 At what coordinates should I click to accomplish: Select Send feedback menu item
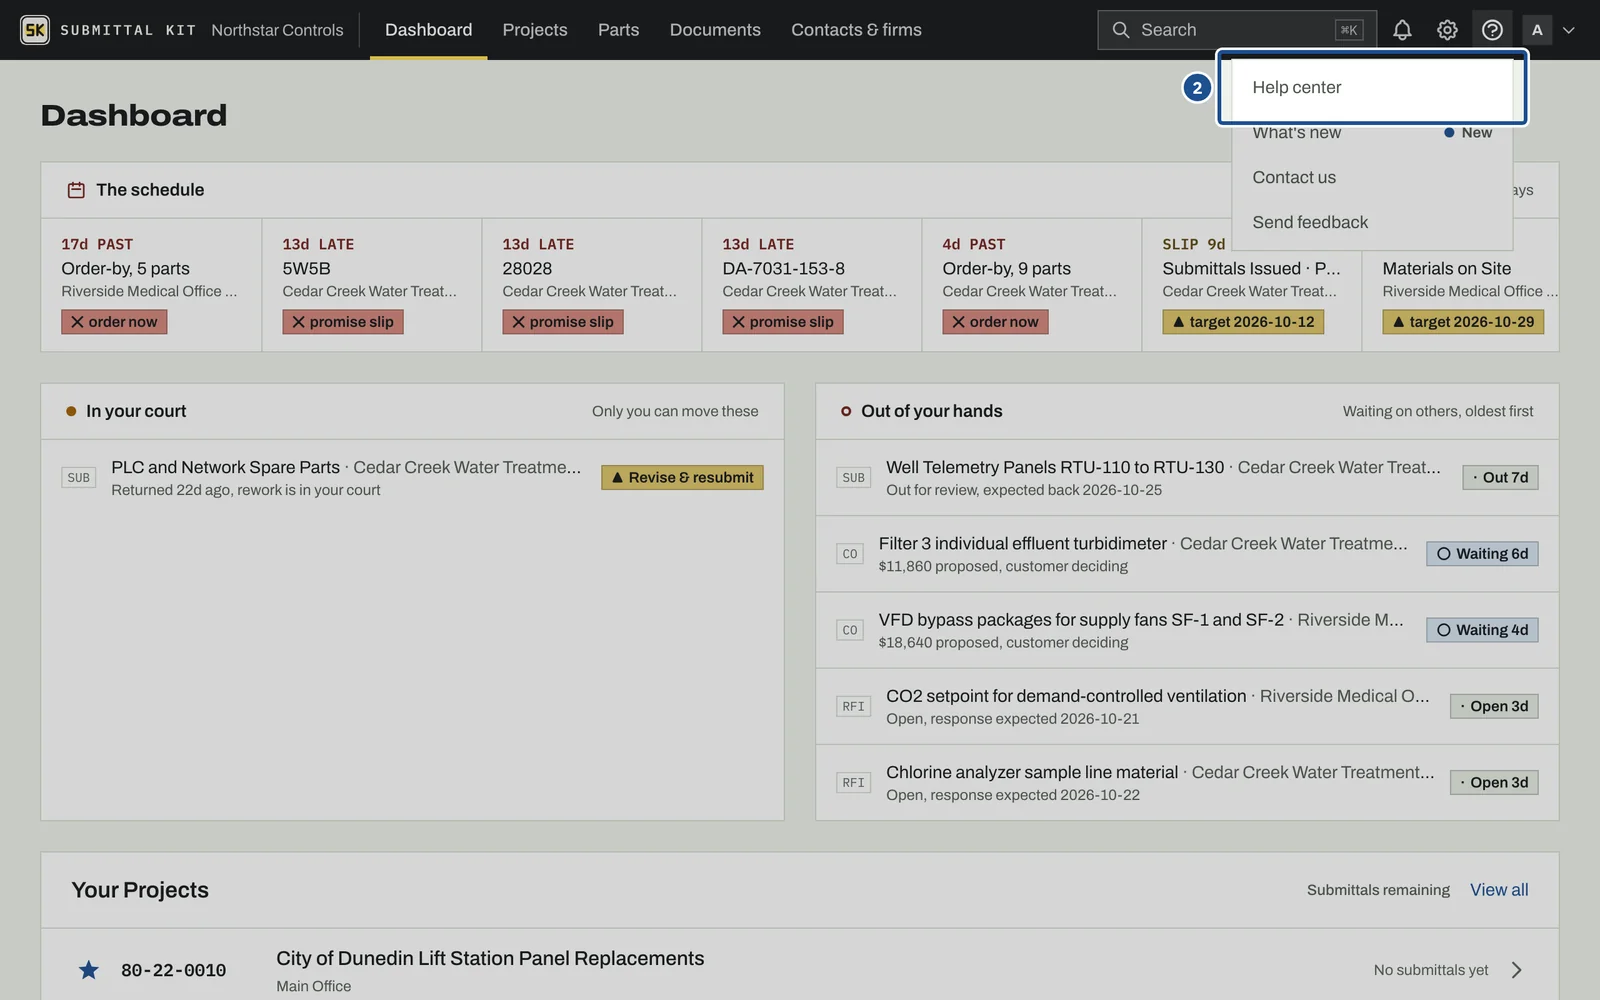click(1372, 222)
